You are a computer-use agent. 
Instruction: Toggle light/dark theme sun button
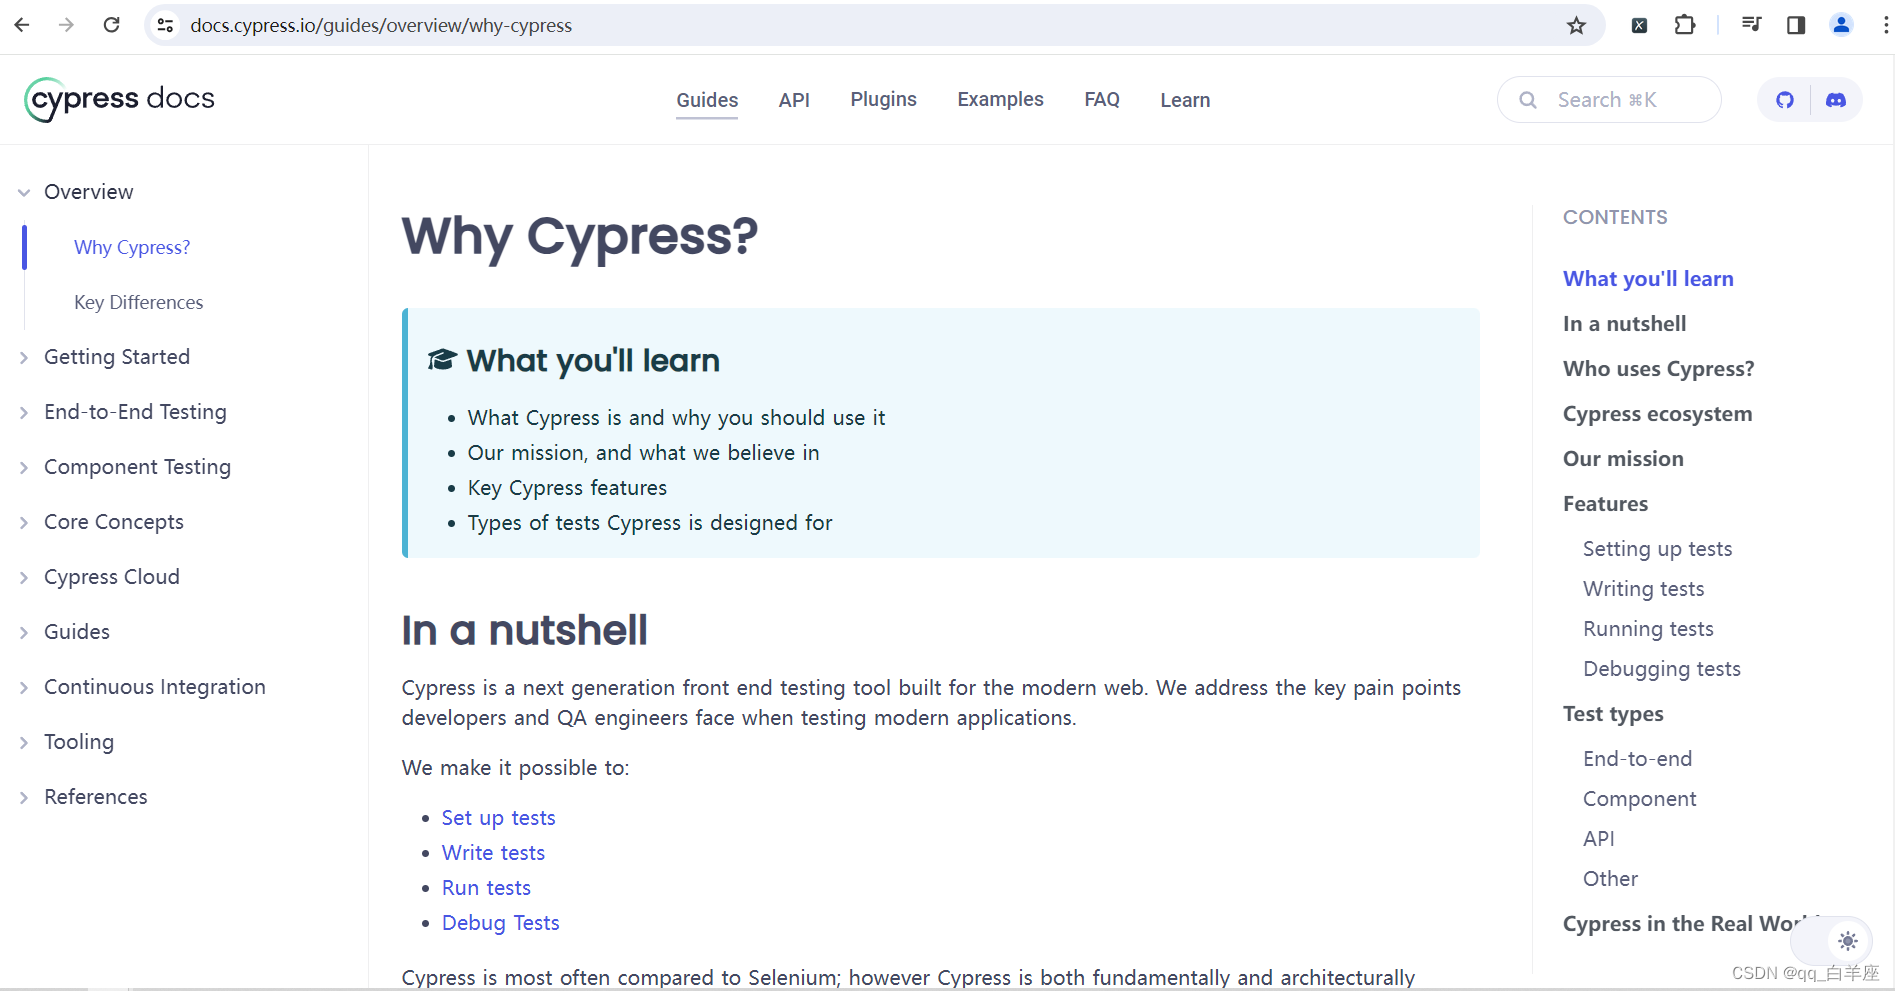point(1848,941)
